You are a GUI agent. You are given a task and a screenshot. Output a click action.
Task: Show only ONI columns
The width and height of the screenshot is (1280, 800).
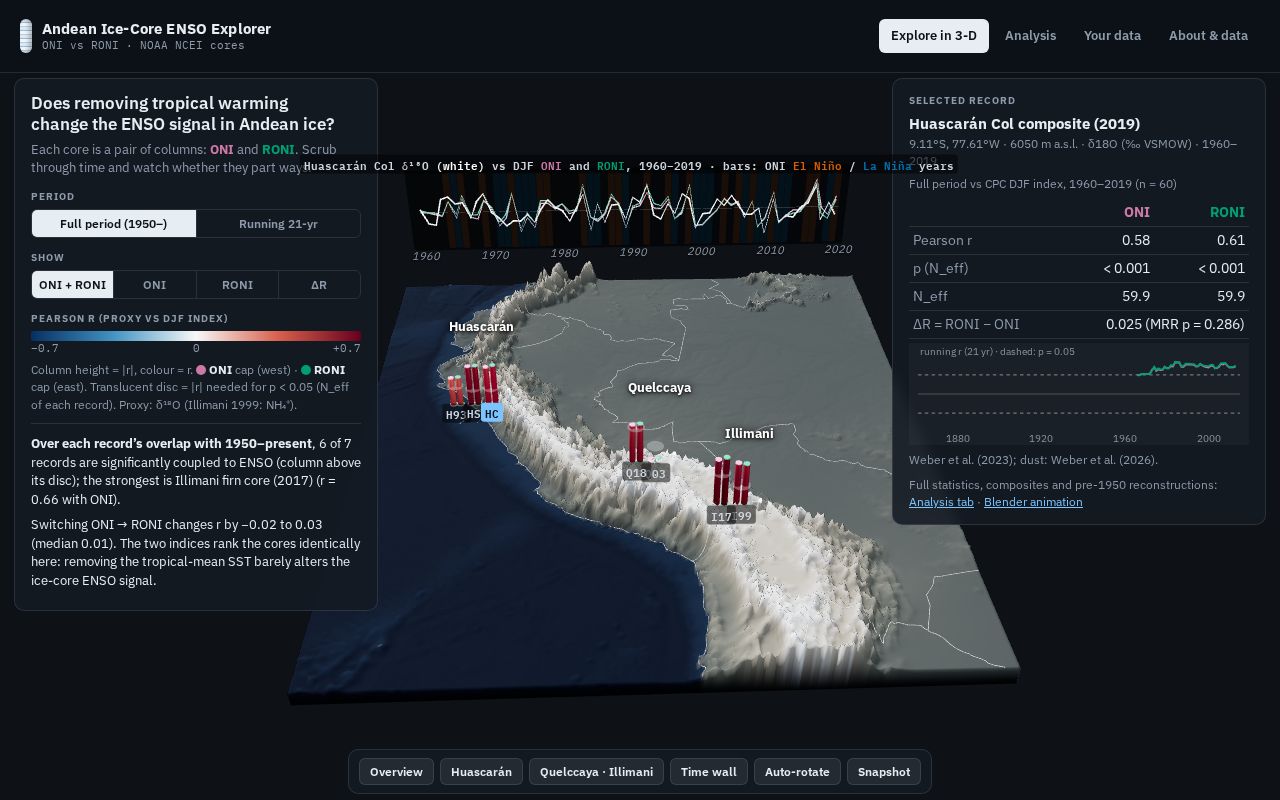click(155, 285)
